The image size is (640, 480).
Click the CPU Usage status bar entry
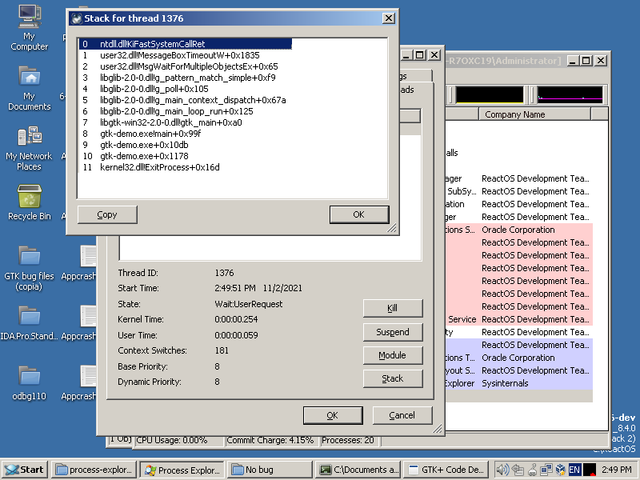(x=179, y=441)
